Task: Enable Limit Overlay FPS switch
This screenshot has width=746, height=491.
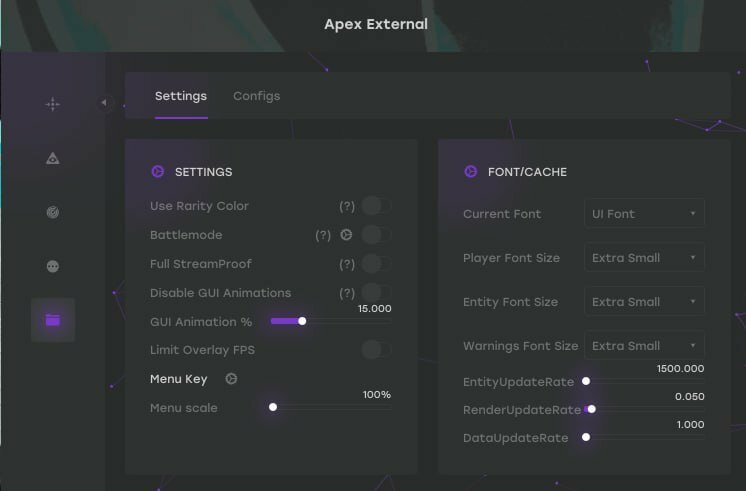Action: tap(376, 350)
